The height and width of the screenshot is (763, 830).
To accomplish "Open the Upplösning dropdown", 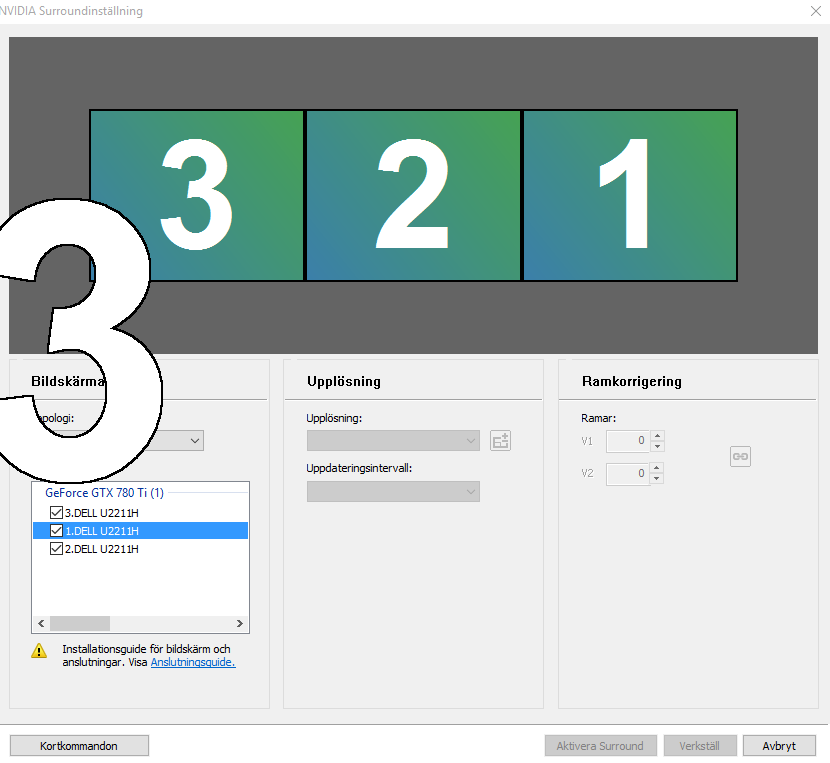I will click(x=393, y=441).
